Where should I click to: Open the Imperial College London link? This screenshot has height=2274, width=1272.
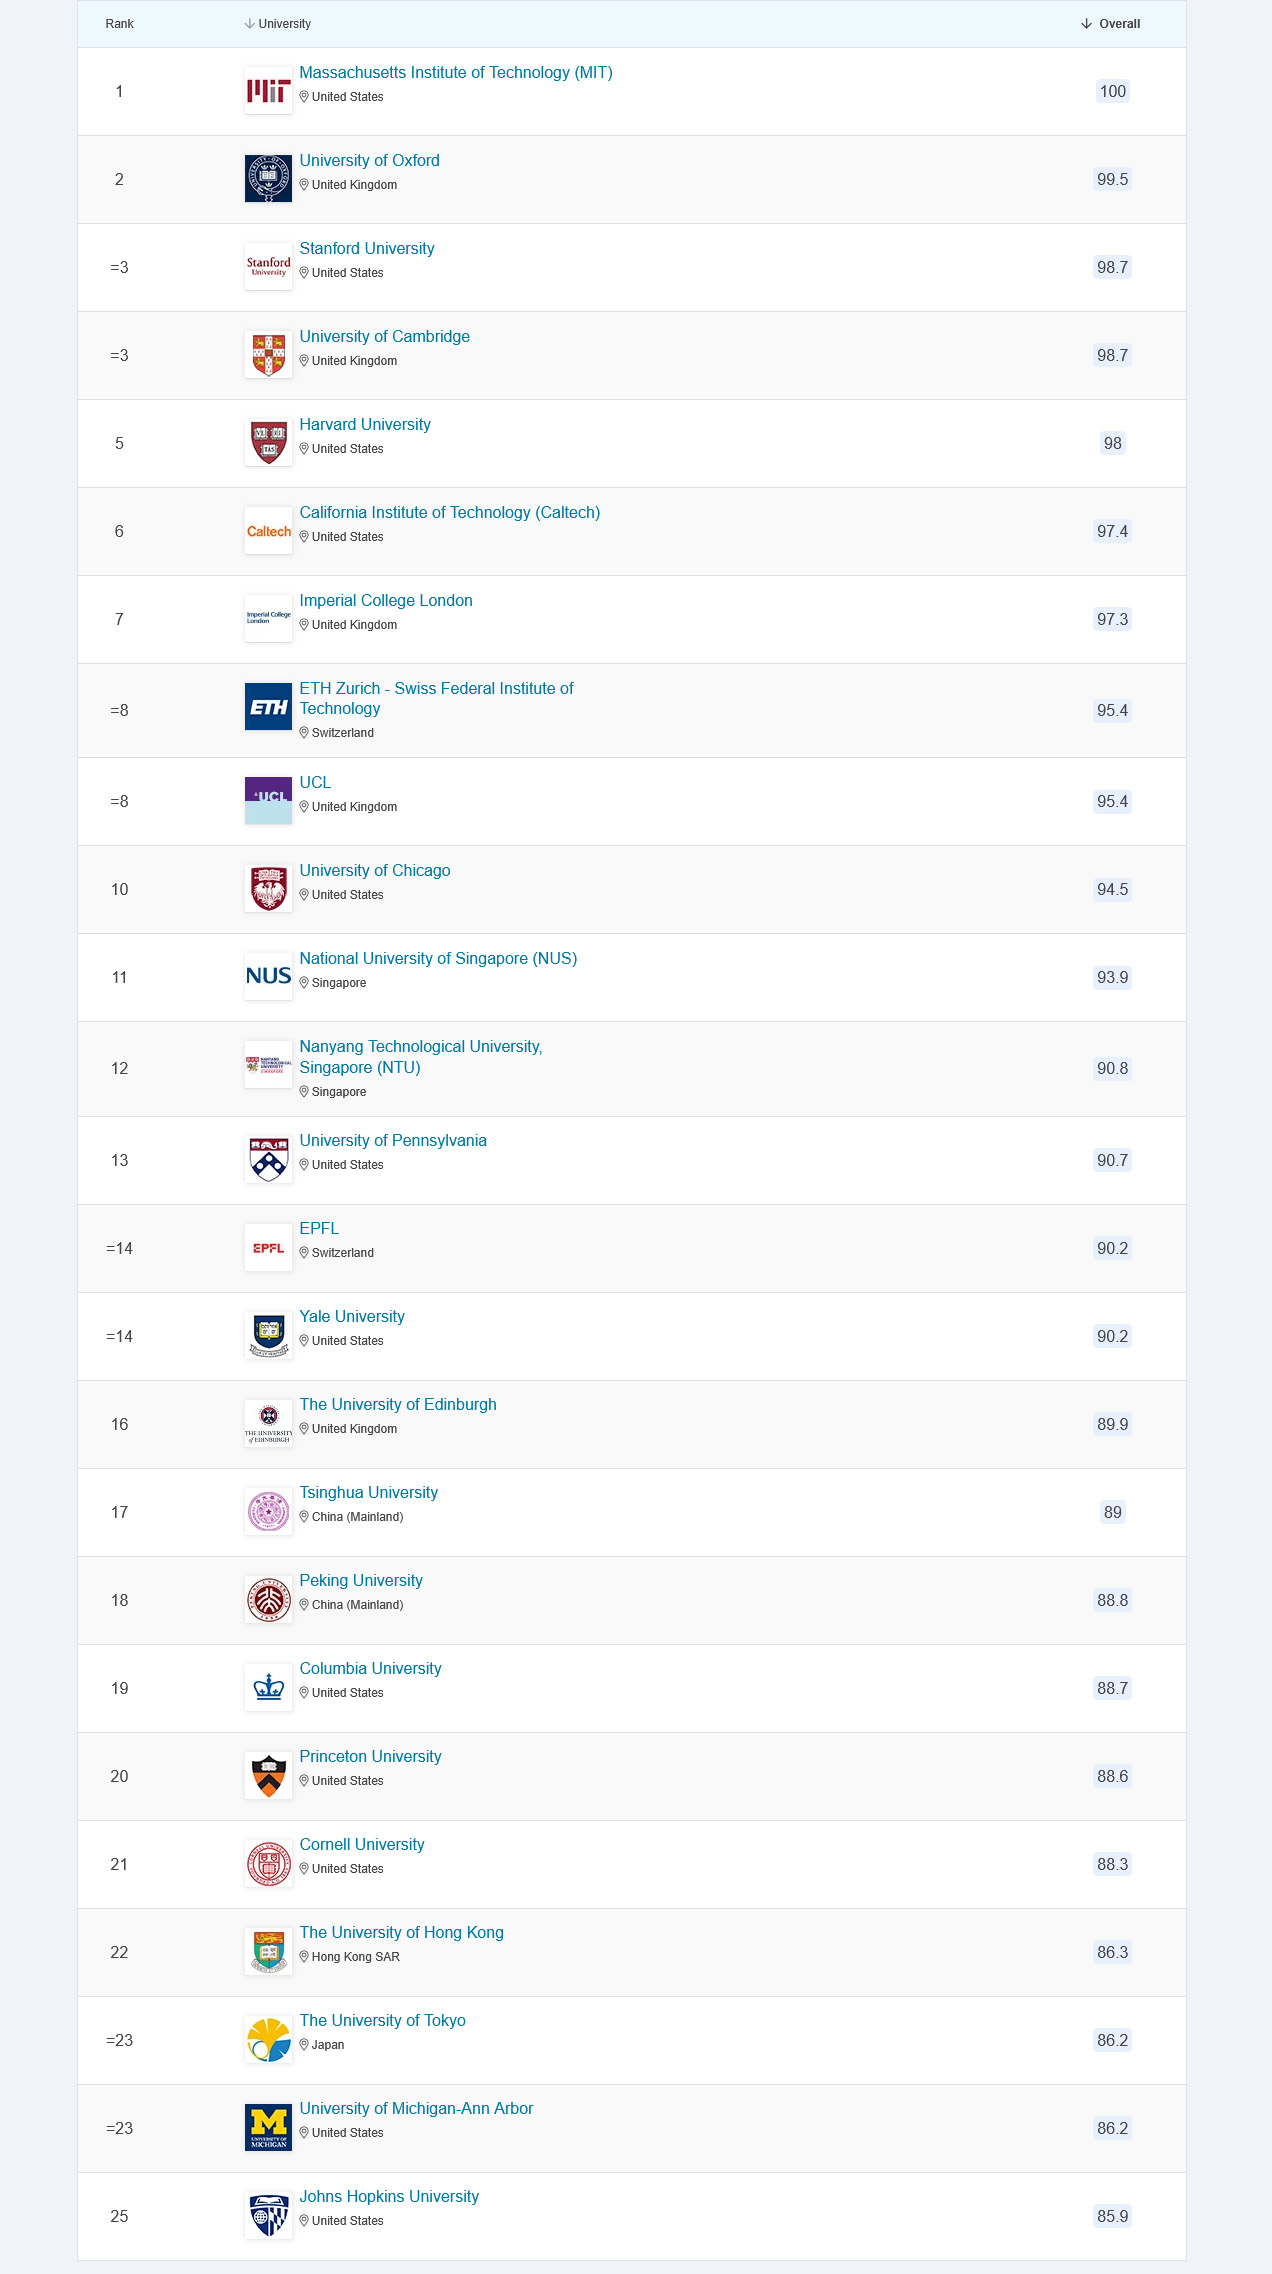pyautogui.click(x=385, y=600)
